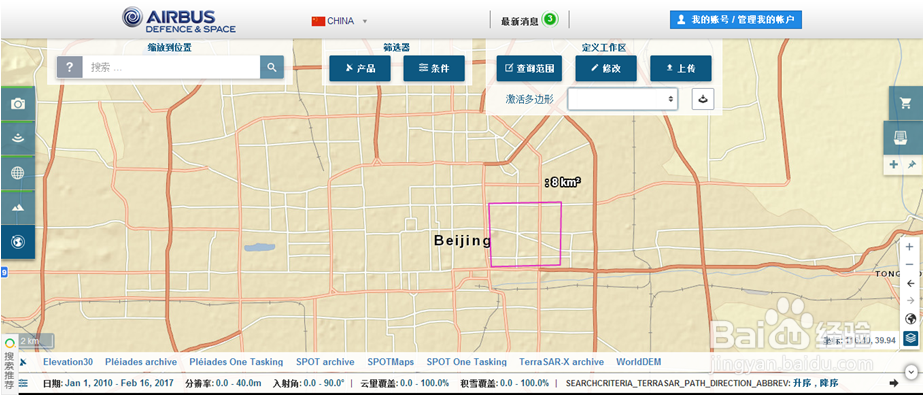Click the green 3 notification badge

point(549,19)
